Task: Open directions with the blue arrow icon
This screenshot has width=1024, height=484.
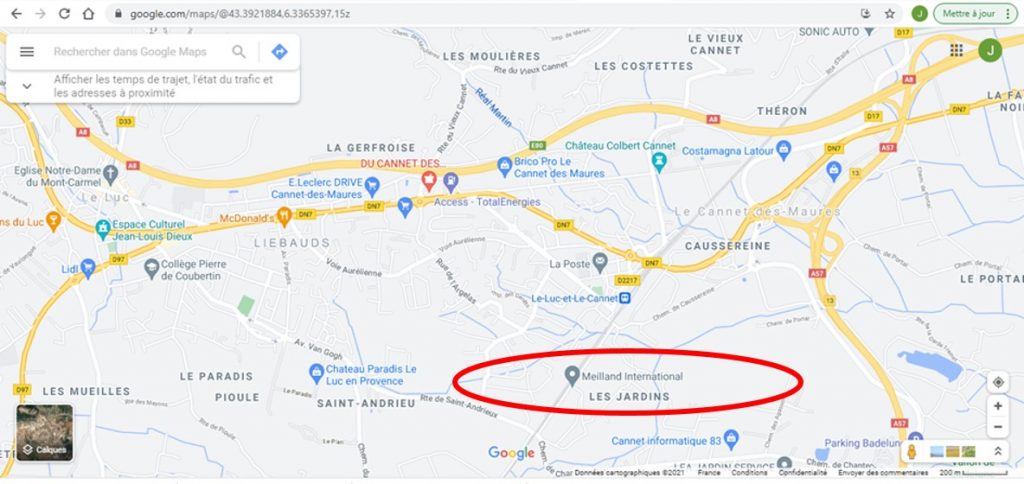Action: (280, 52)
